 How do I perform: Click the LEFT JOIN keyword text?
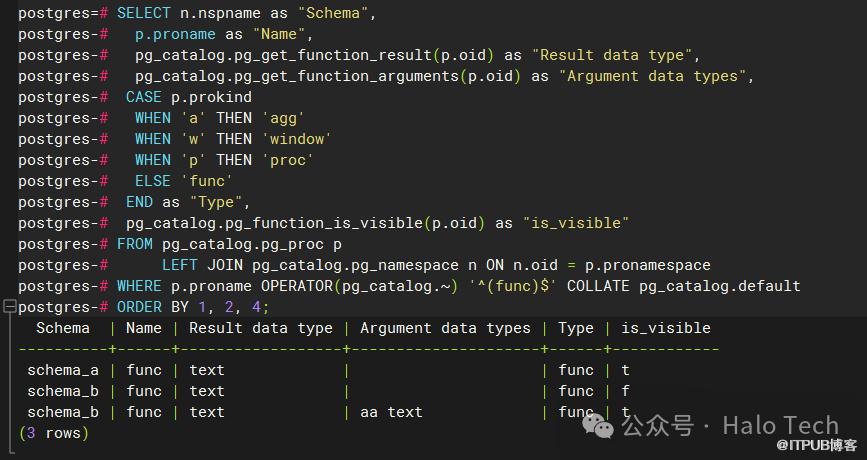pyautogui.click(x=202, y=265)
